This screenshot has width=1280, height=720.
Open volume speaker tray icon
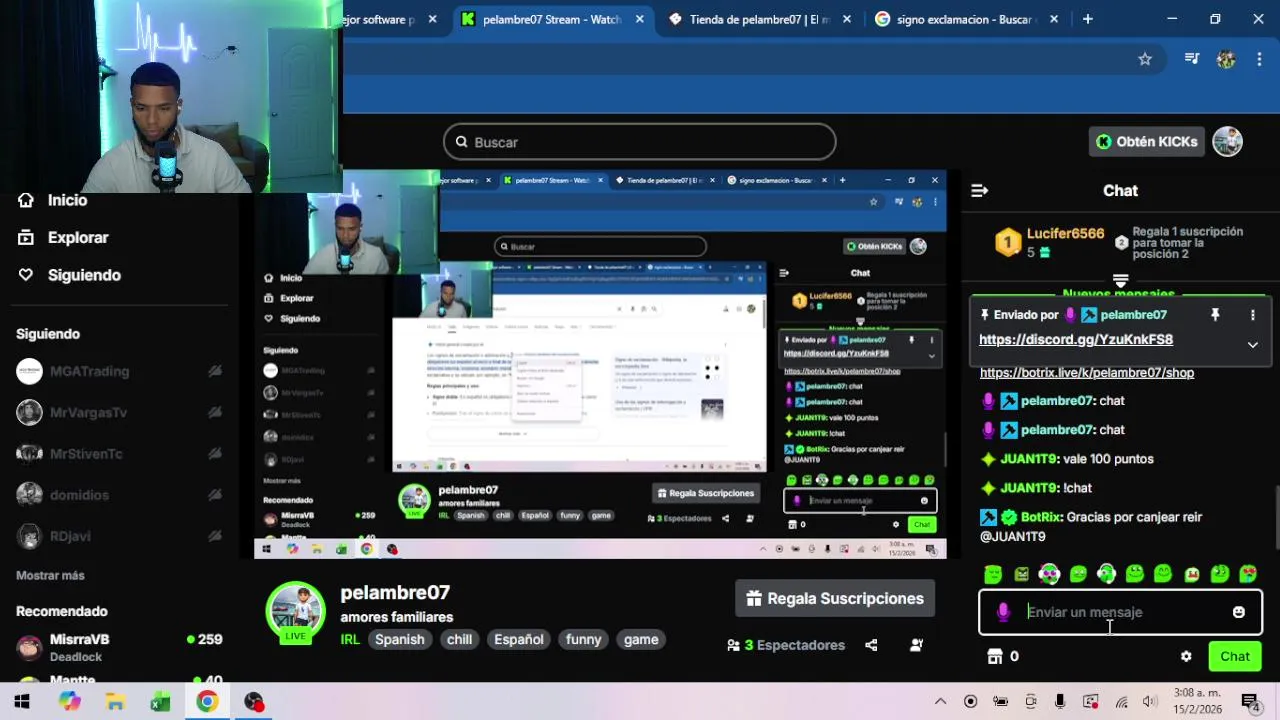[x=1150, y=702]
